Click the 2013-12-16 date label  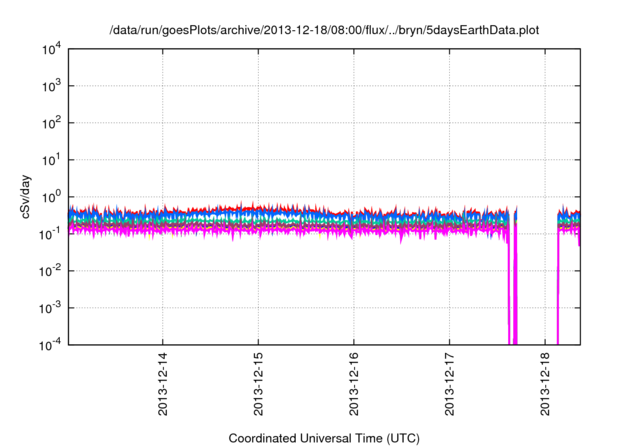353,384
